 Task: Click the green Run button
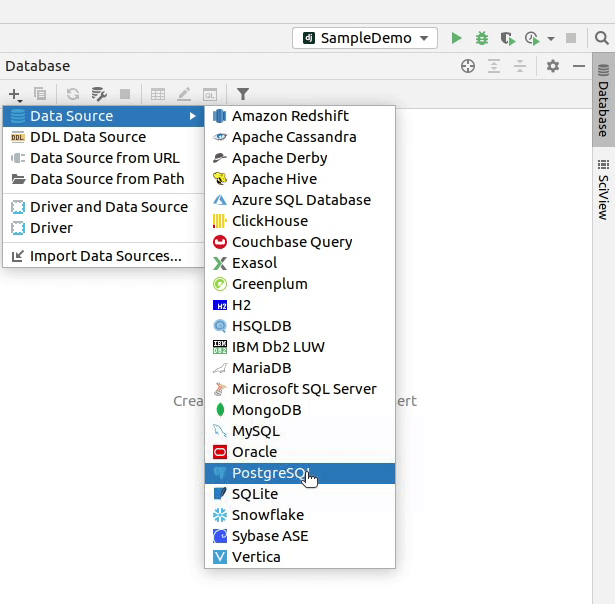(x=456, y=38)
